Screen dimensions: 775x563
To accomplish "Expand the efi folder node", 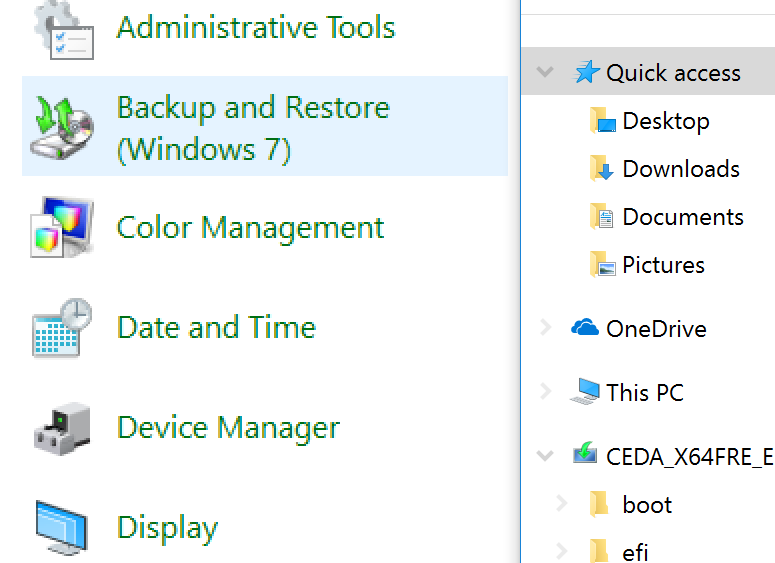I will click(x=561, y=551).
